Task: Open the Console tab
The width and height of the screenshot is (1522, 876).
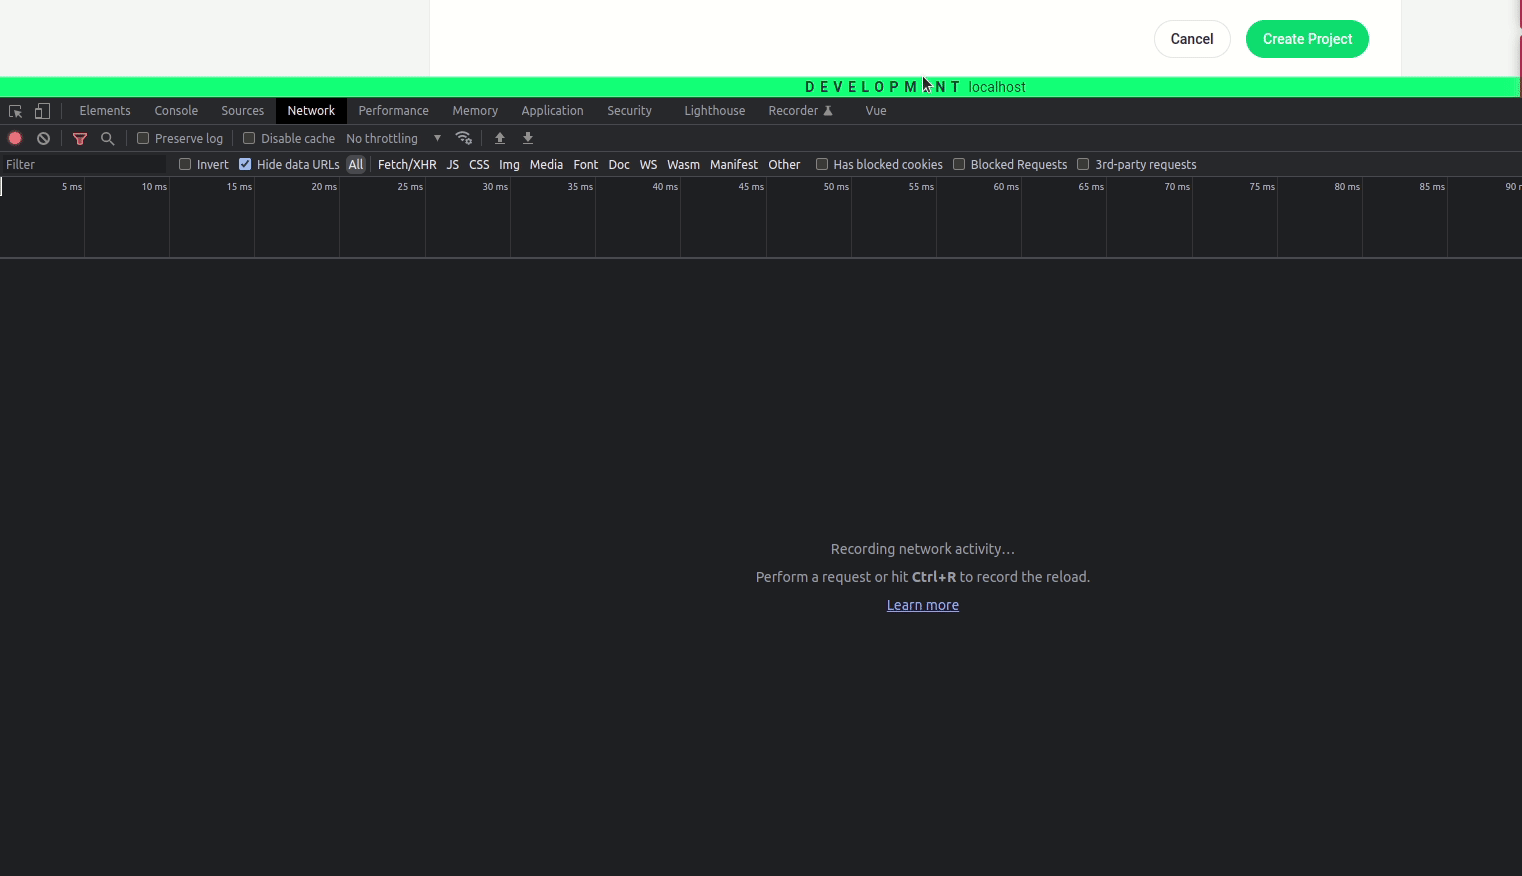Action: point(176,111)
